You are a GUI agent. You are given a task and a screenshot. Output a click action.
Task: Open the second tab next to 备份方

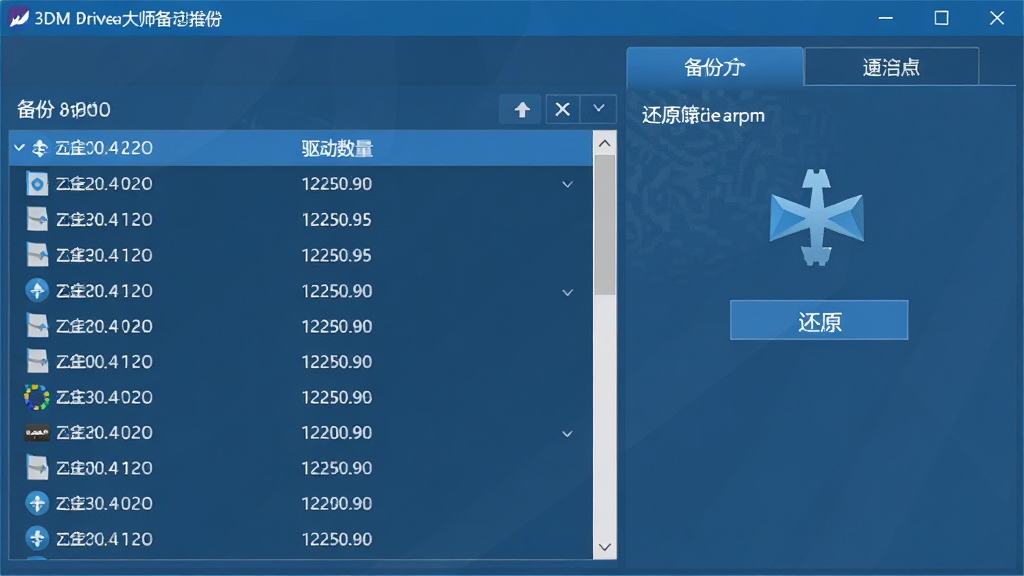pyautogui.click(x=891, y=67)
